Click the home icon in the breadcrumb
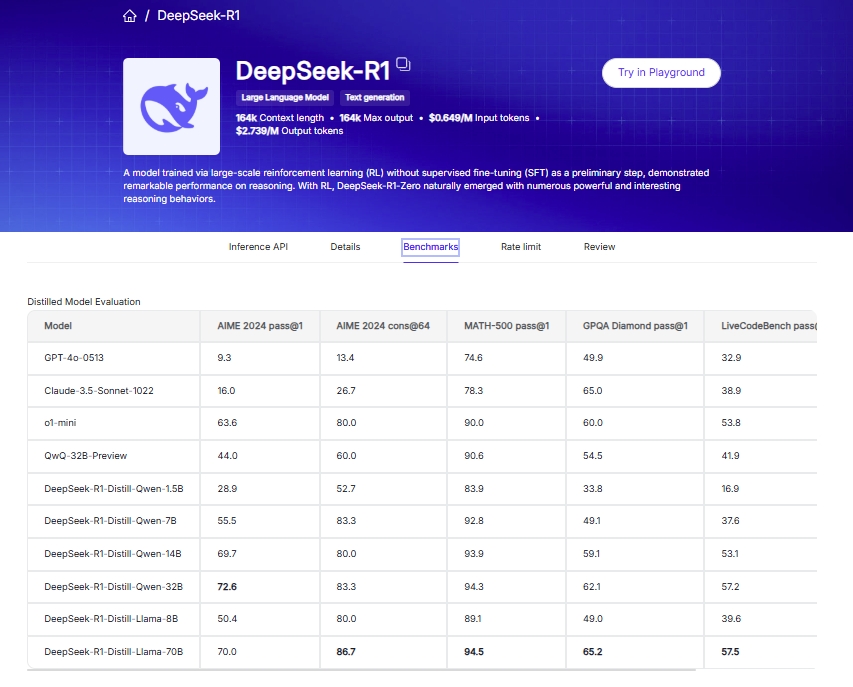This screenshot has width=853, height=687. coord(129,16)
